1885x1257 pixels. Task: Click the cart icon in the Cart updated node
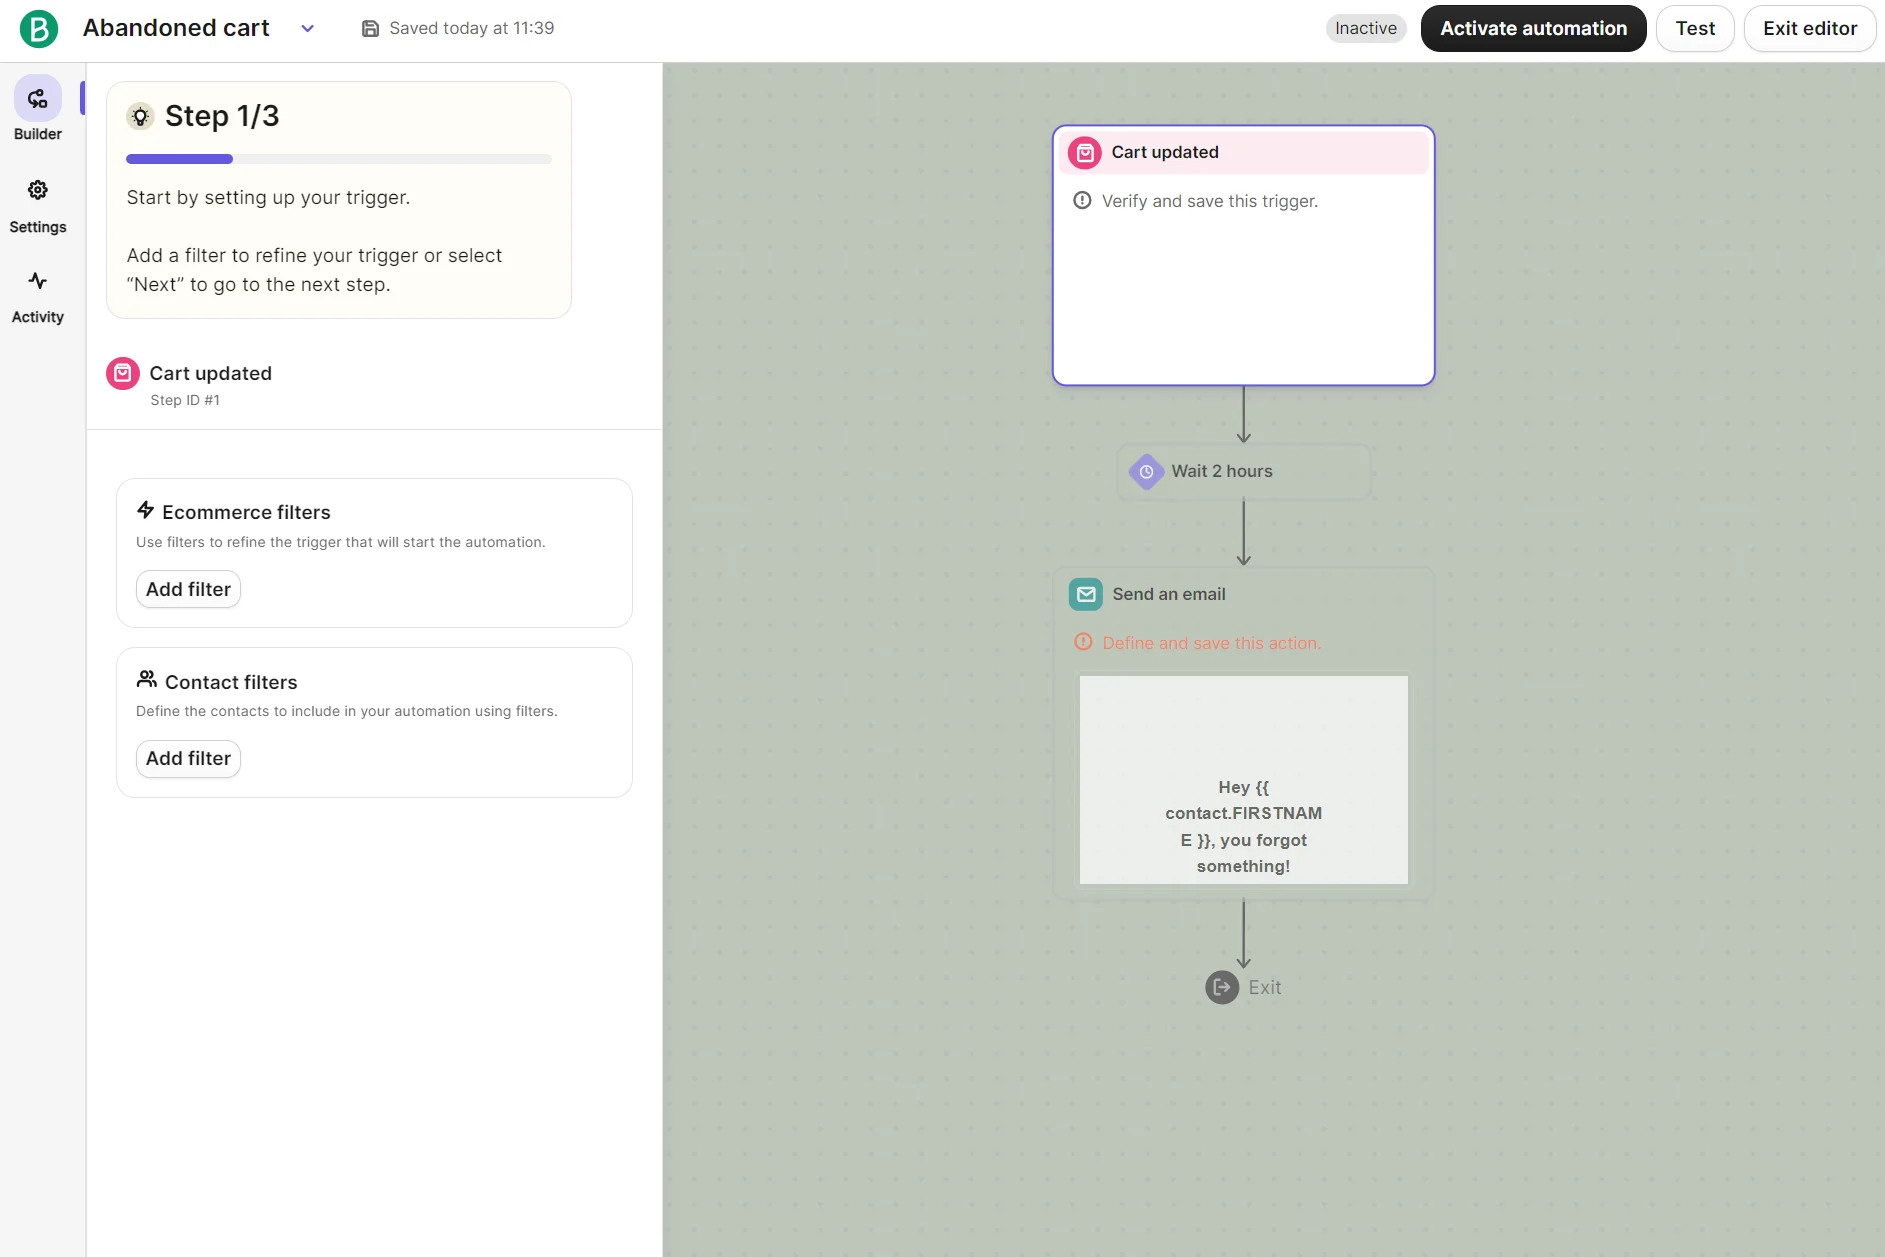click(x=1085, y=153)
